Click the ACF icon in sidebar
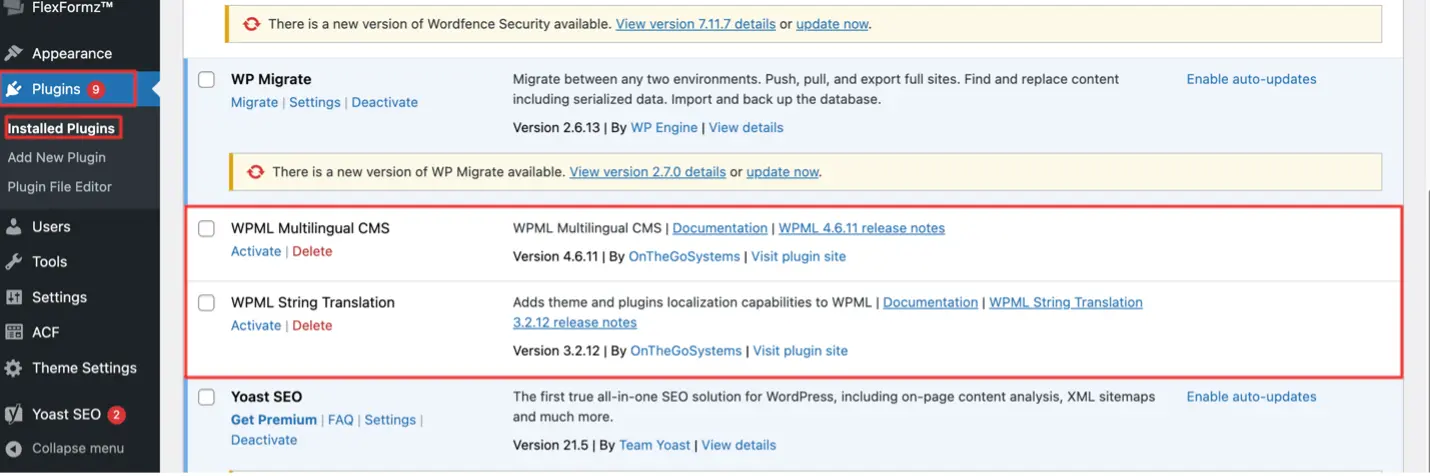 14,333
